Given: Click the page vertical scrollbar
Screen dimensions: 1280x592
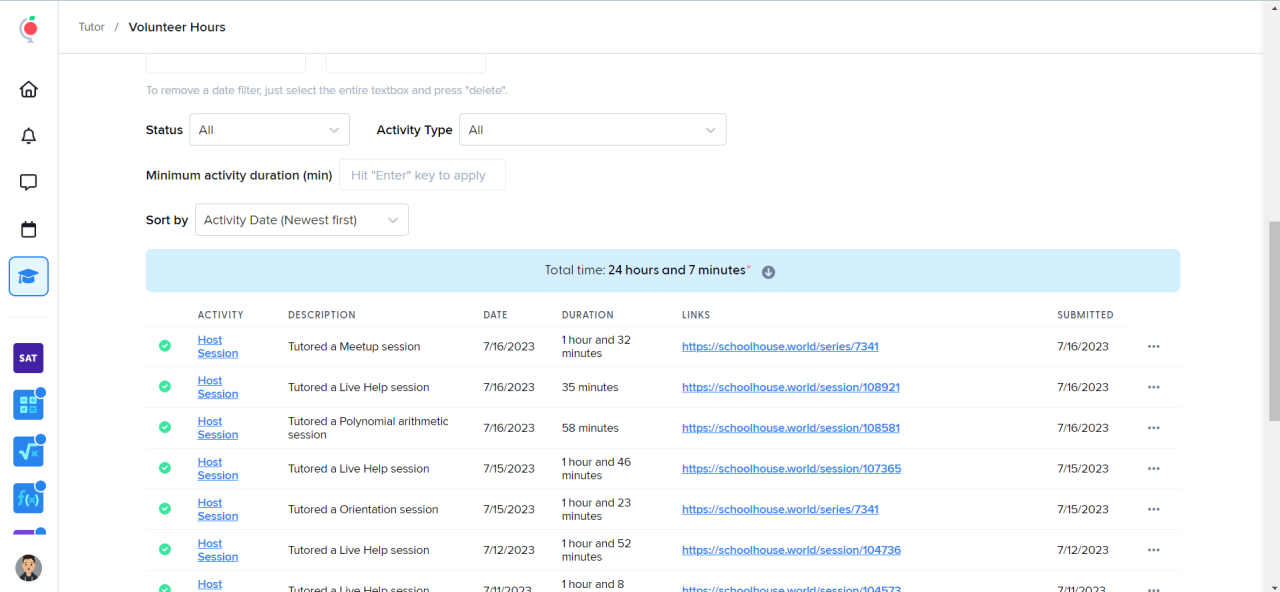Looking at the screenshot, I should click(x=1274, y=320).
